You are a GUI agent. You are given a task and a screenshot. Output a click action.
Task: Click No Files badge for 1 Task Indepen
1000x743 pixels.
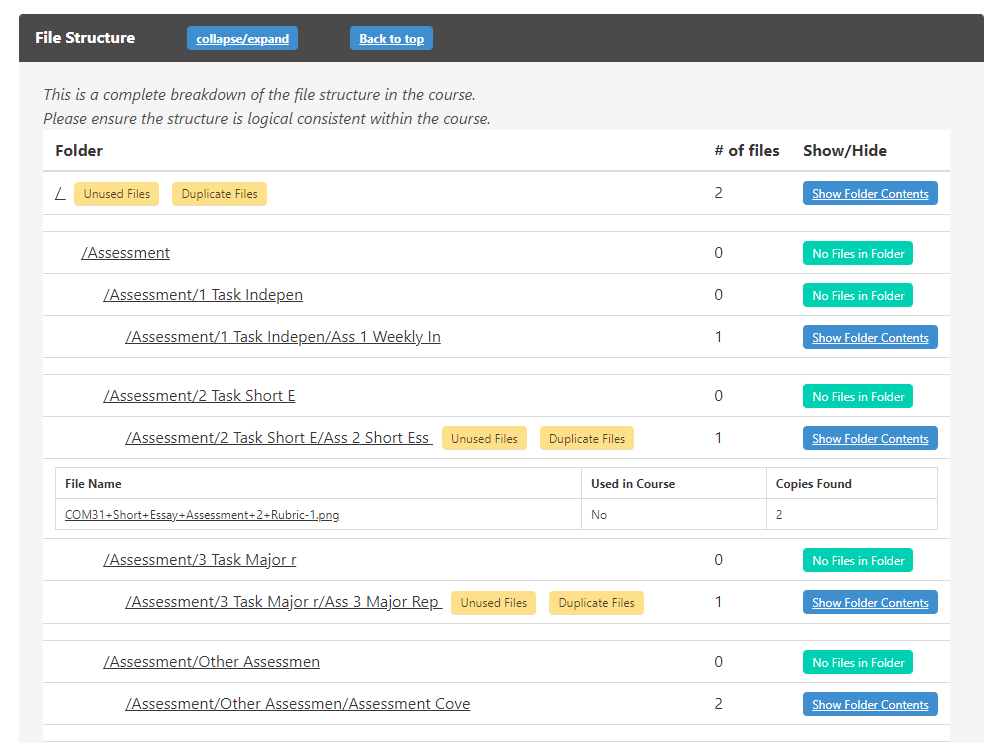click(858, 295)
